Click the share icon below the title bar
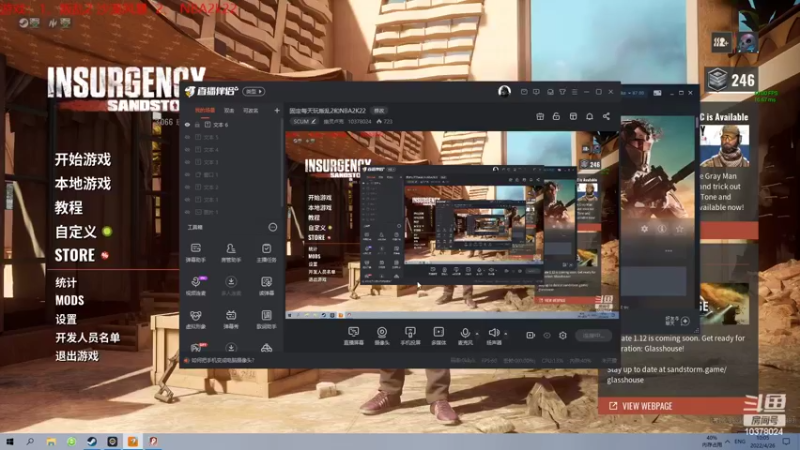 [606, 116]
